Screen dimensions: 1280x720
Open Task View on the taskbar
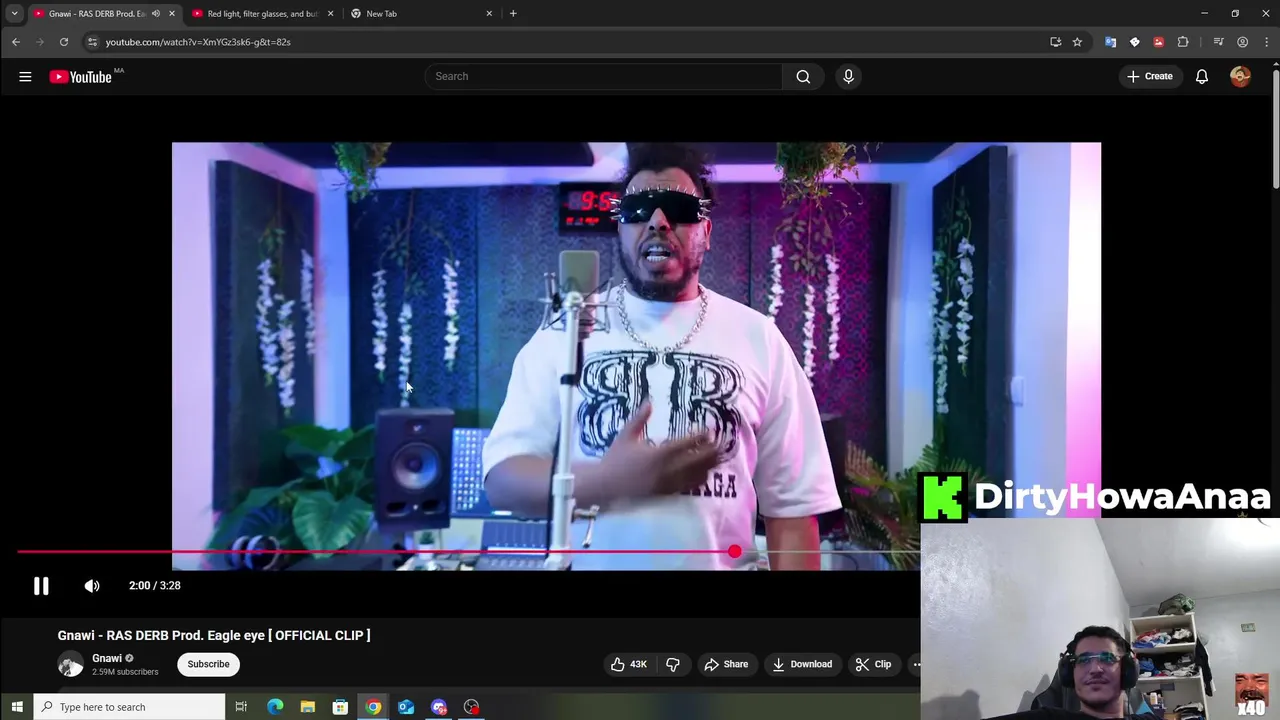pos(241,707)
